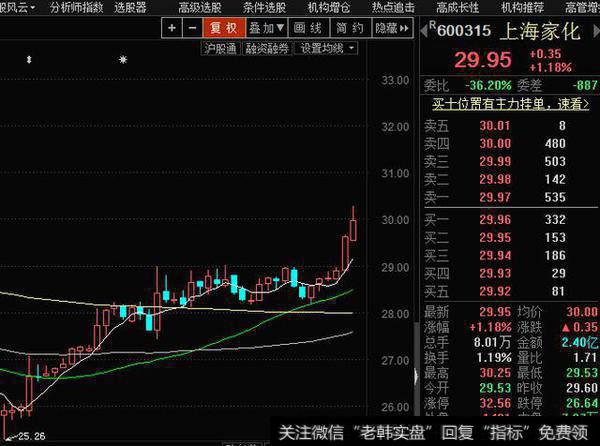Screen dimensions: 600x446
Task: Open 机构推荐 menu item
Action: click(522, 7)
